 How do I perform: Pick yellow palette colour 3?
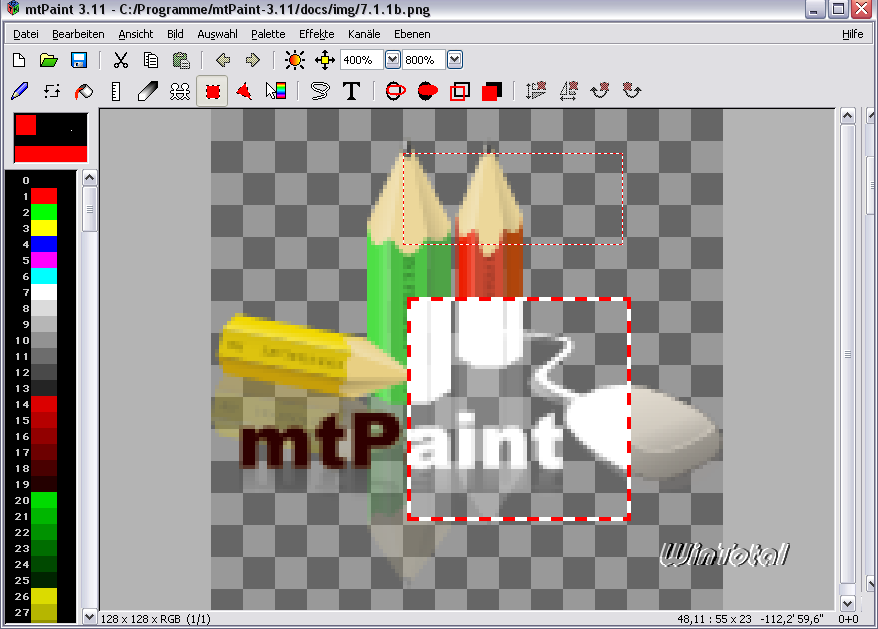tap(44, 228)
